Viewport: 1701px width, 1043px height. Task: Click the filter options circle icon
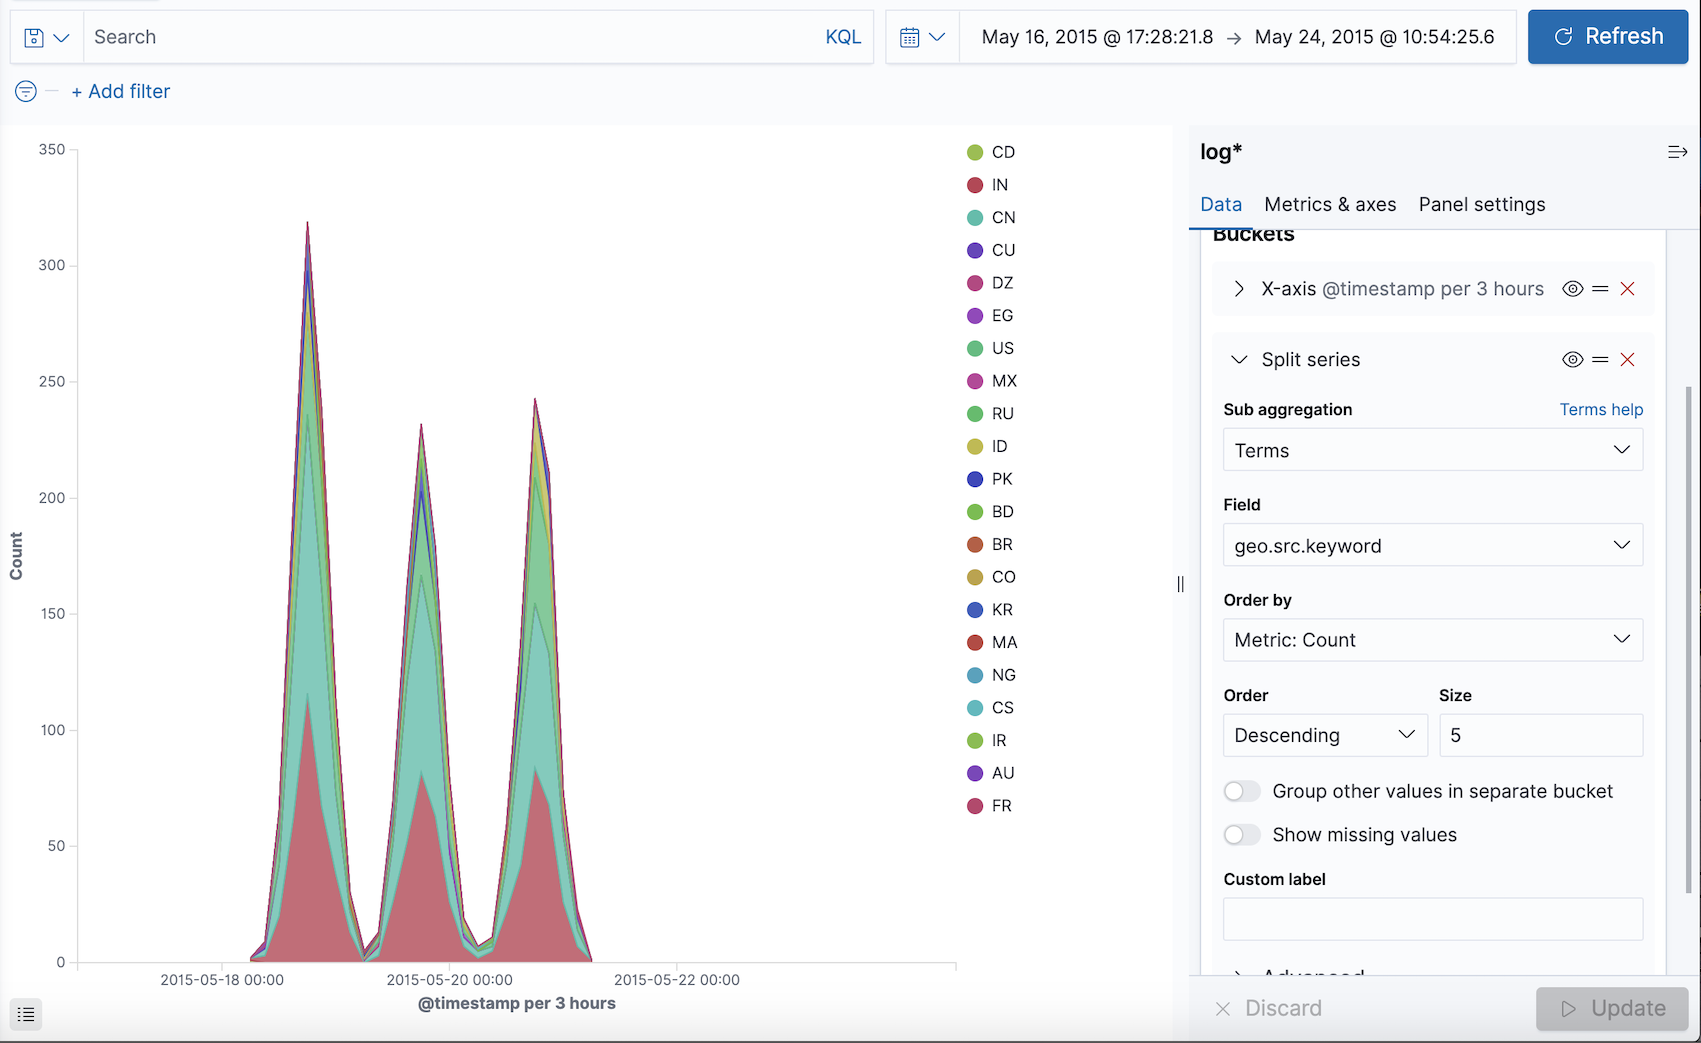point(26,92)
